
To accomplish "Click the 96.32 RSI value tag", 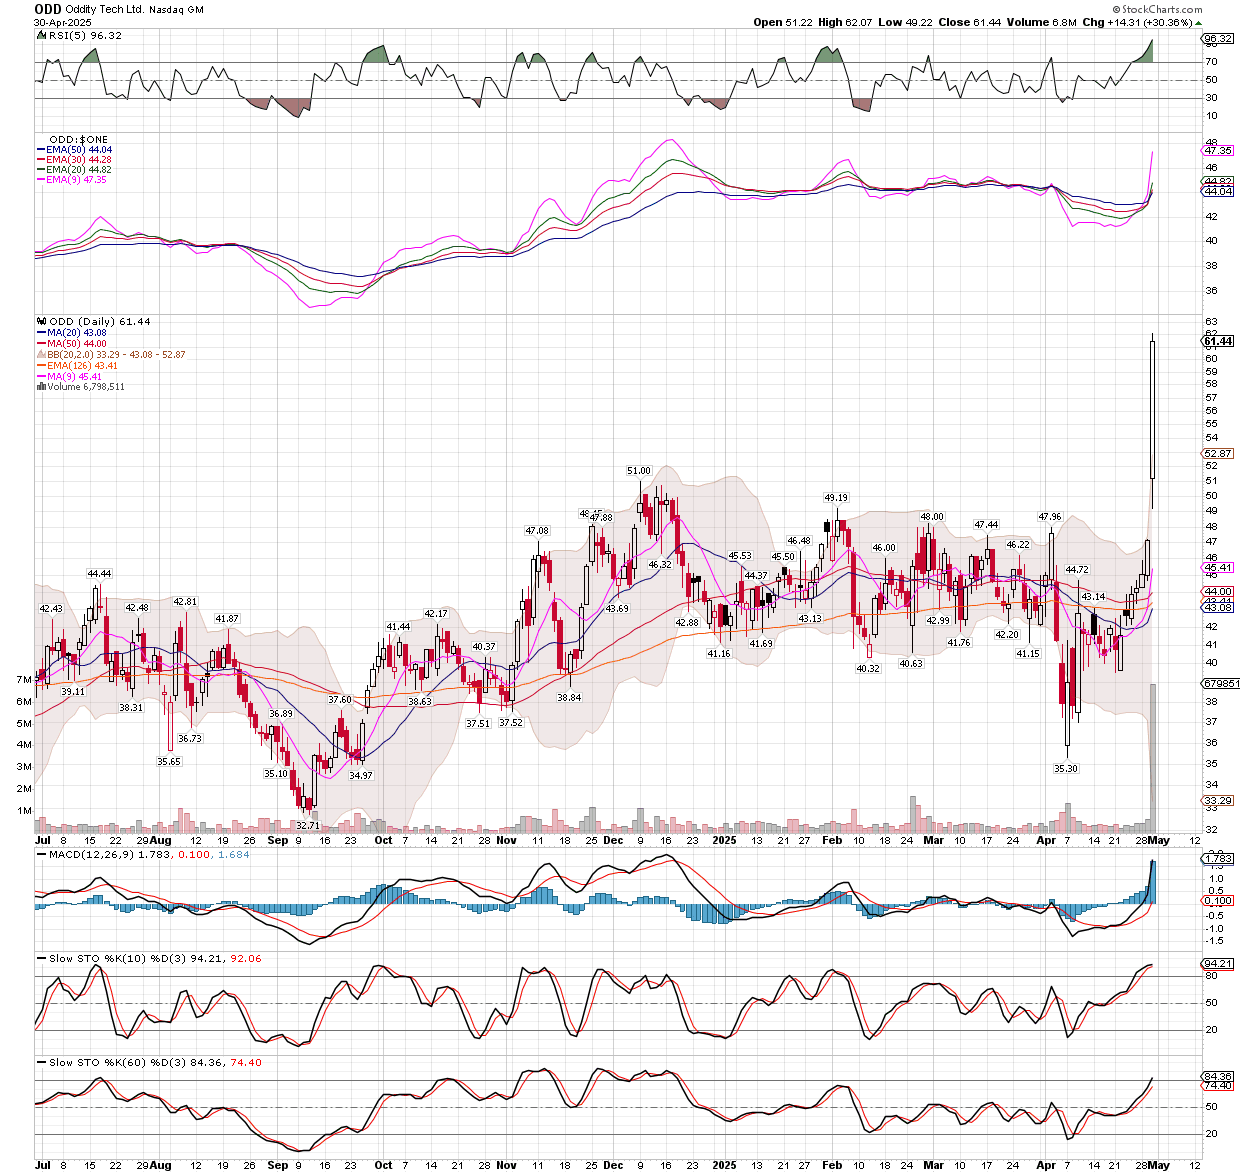I will pyautogui.click(x=1217, y=39).
